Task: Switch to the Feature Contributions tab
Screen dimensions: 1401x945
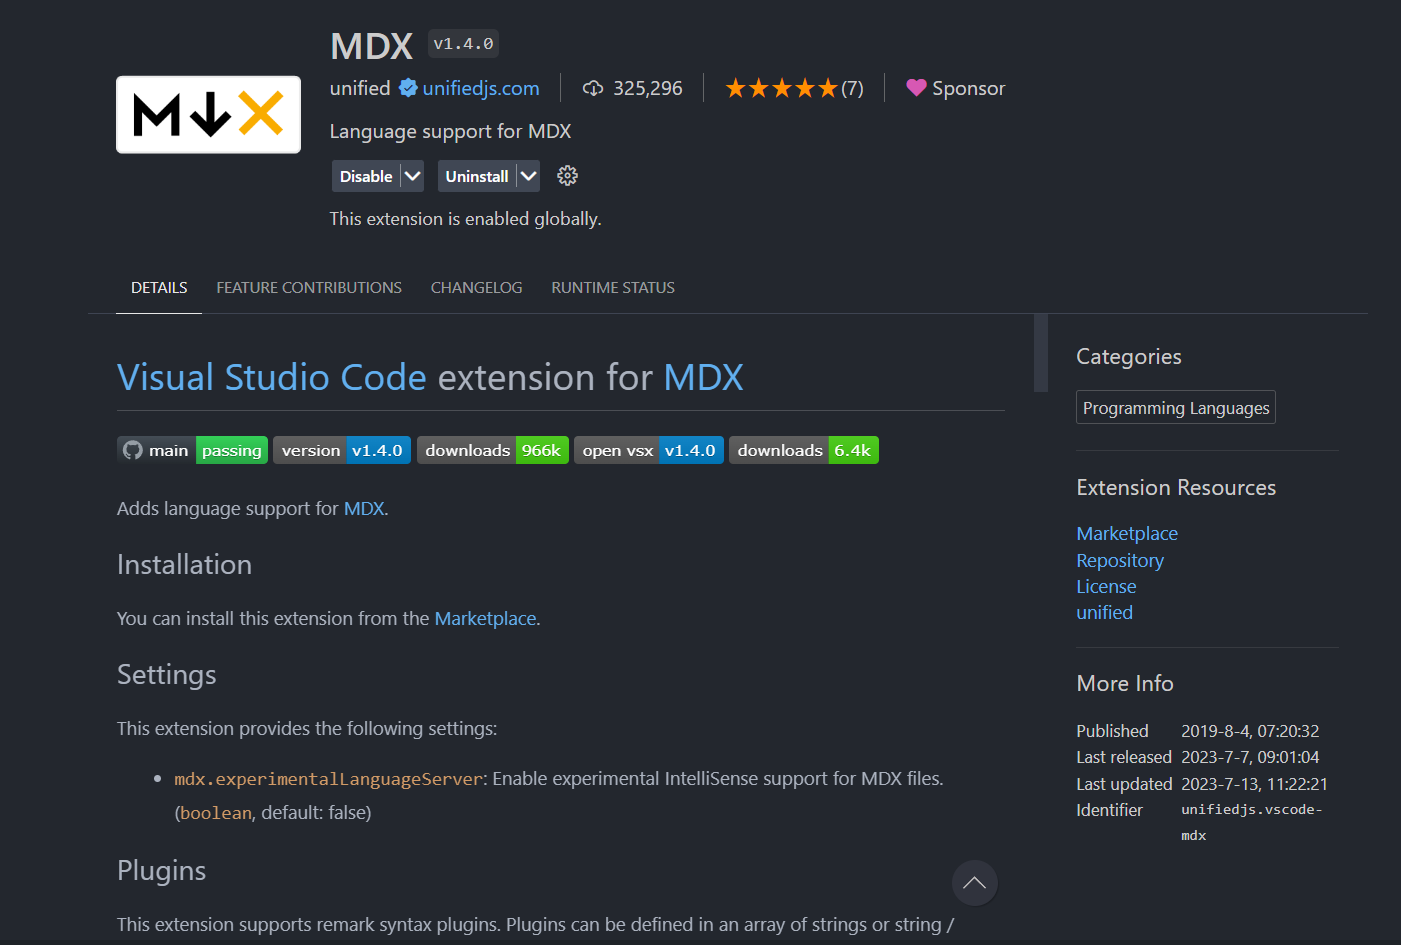Action: coord(309,288)
